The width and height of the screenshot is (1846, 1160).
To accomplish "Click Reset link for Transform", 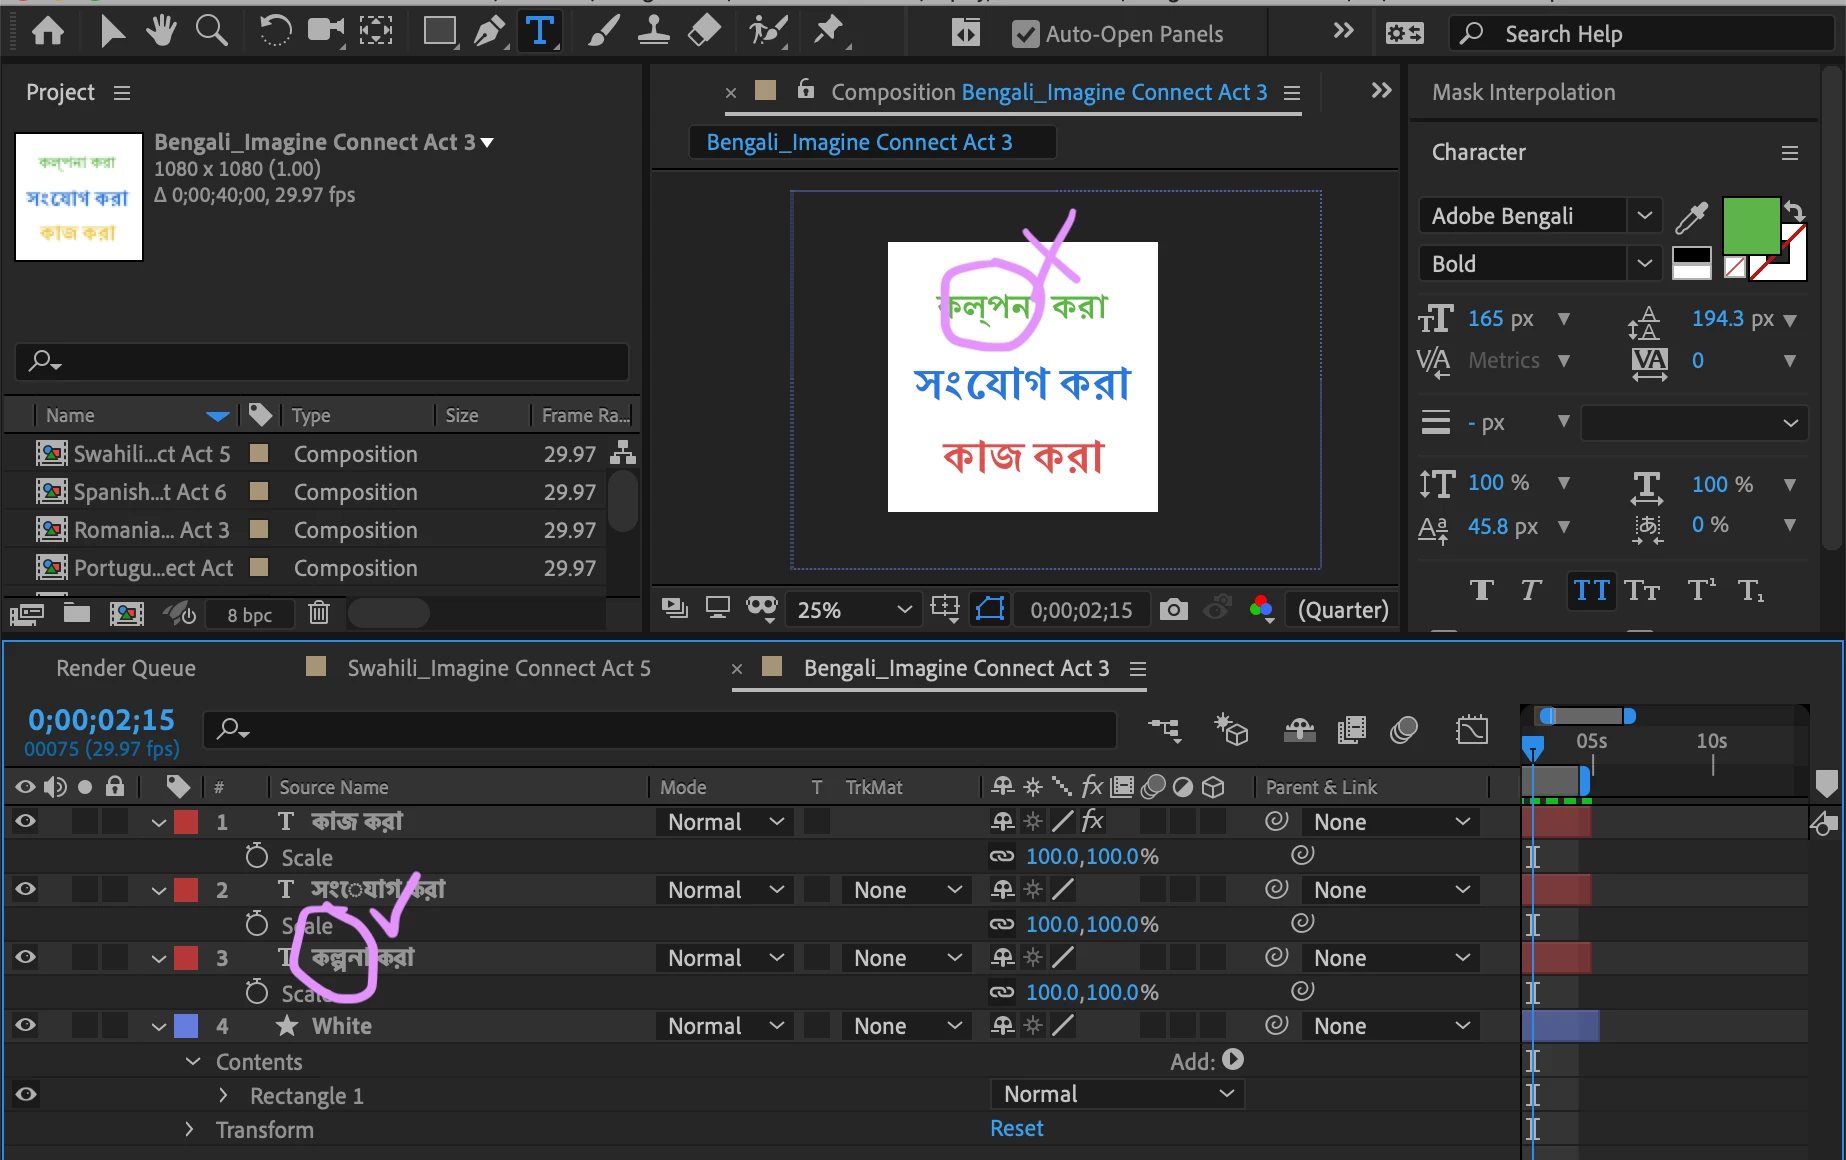I will (1017, 1128).
